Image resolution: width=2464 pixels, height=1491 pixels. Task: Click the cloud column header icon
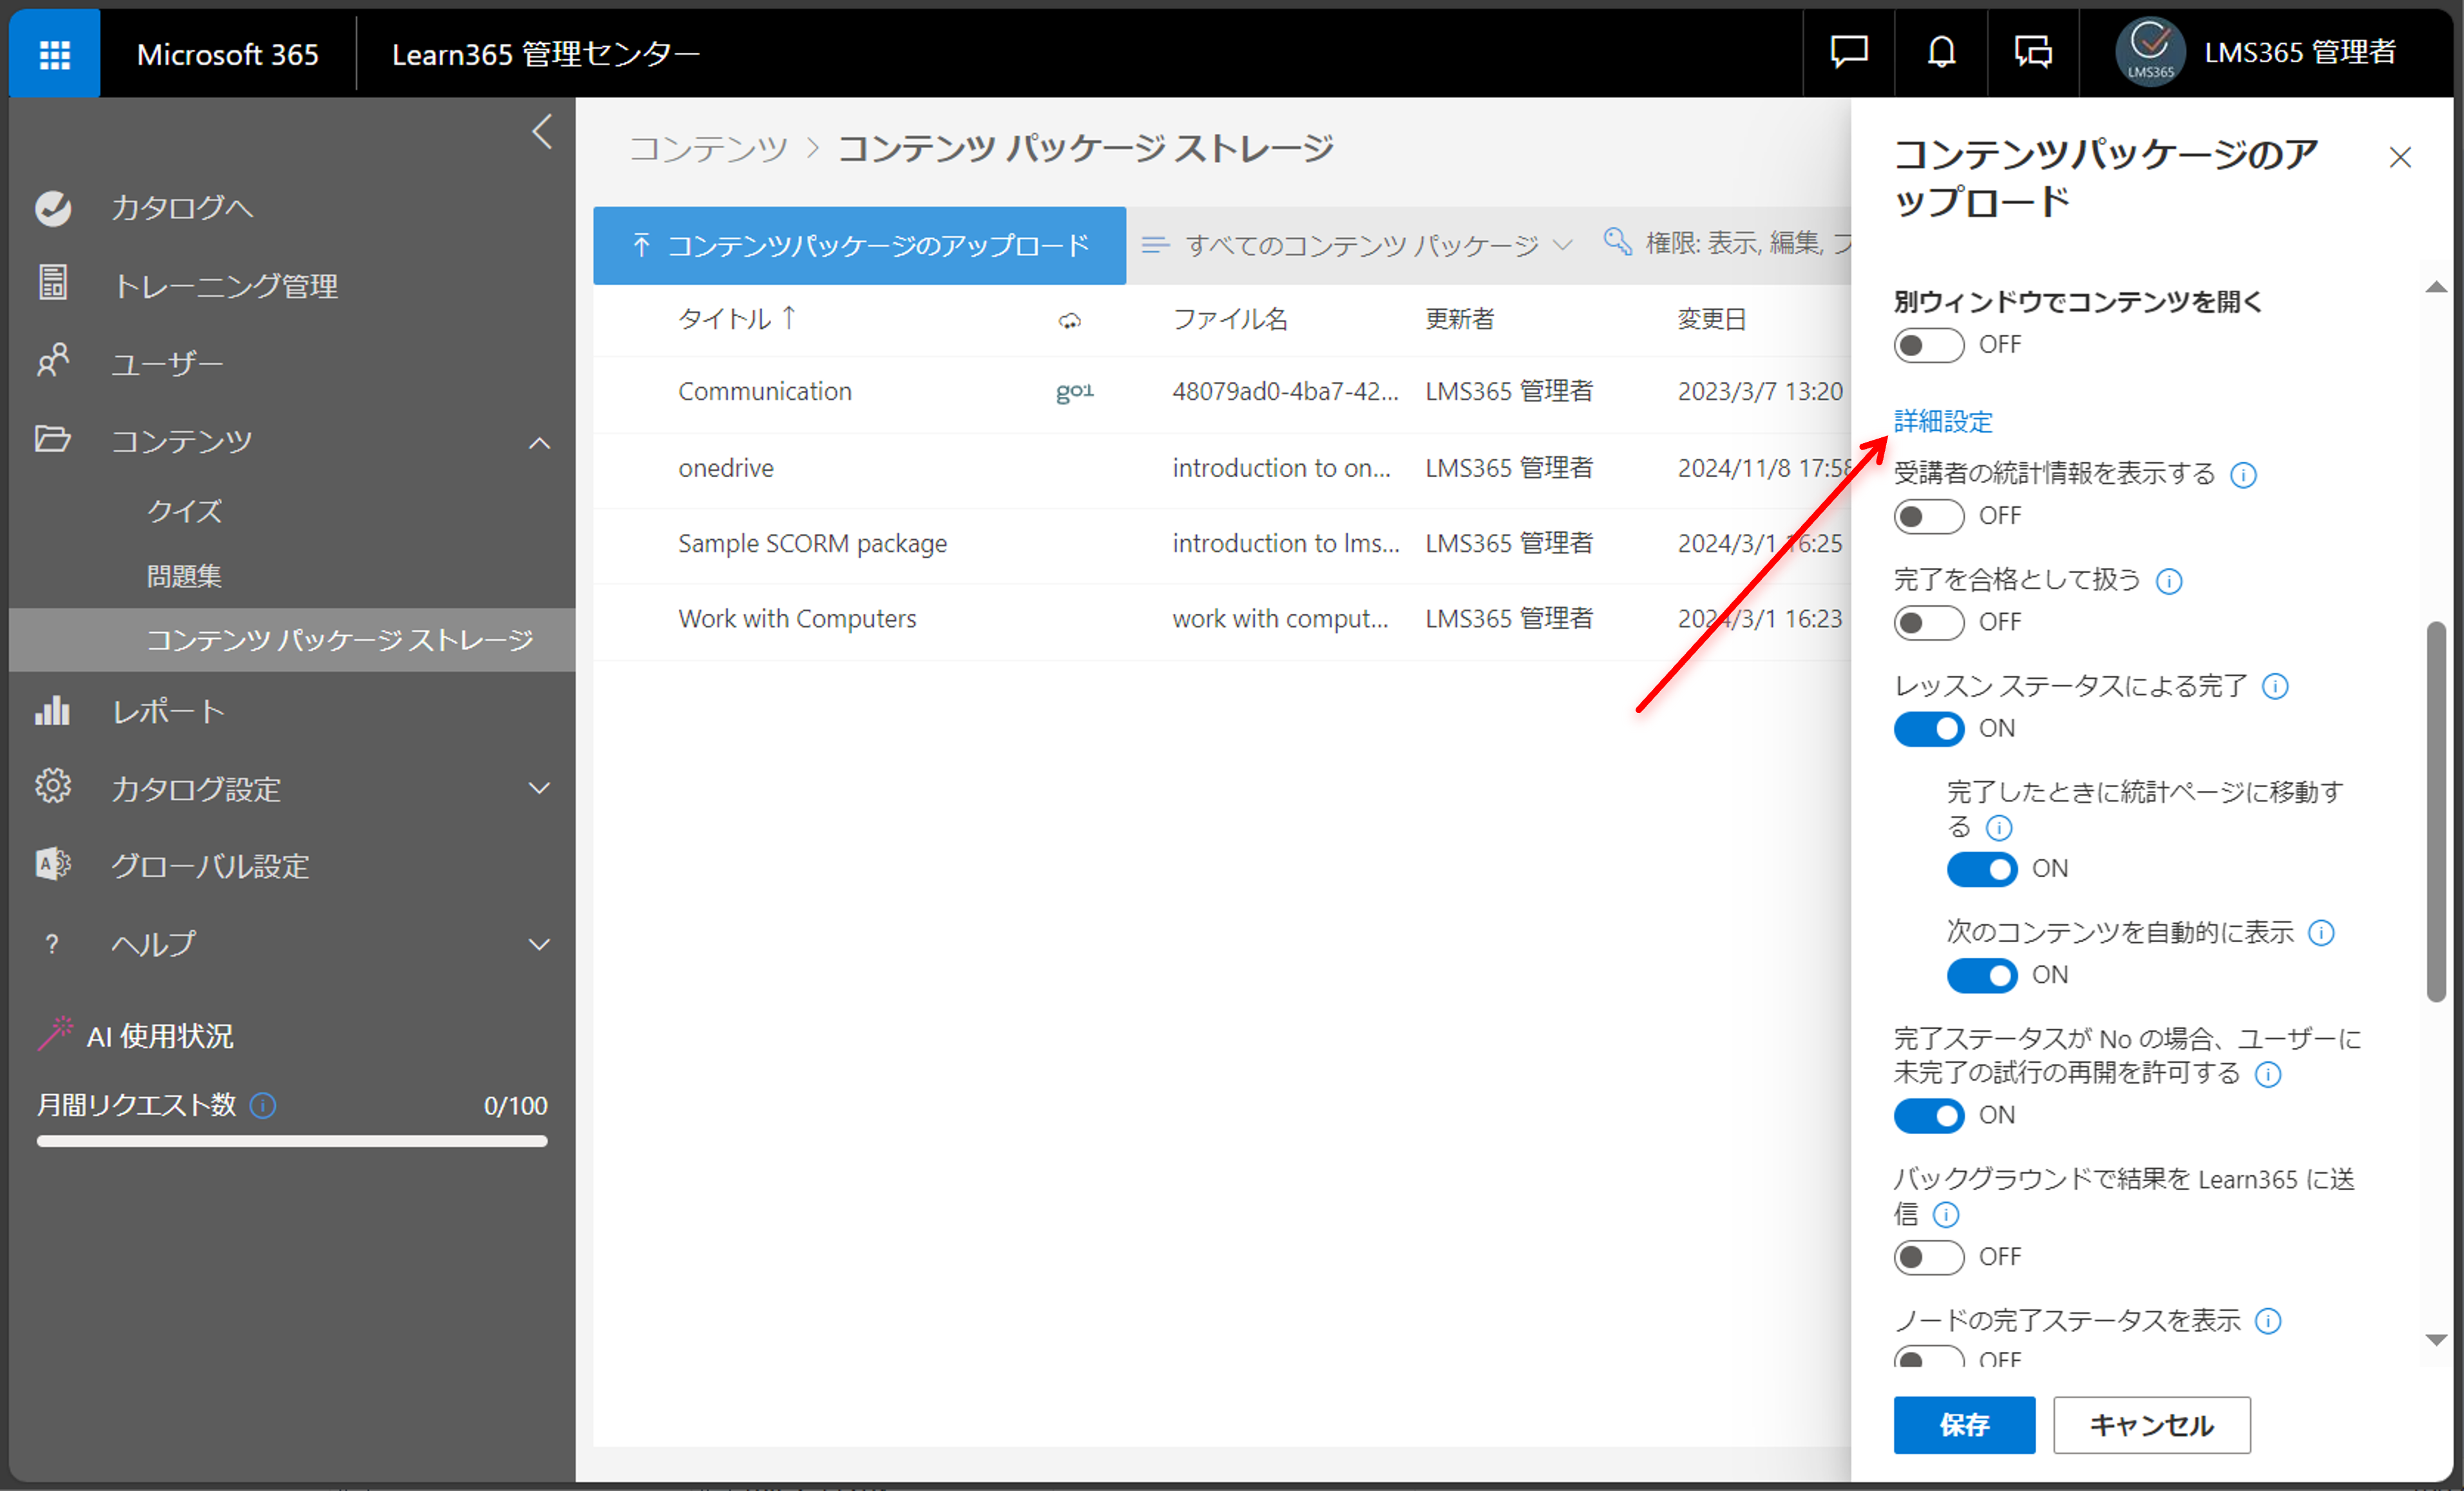pyautogui.click(x=1070, y=321)
